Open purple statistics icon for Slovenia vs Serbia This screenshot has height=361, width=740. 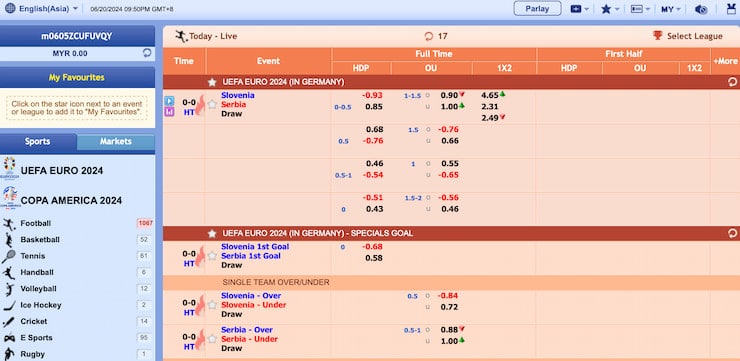pyautogui.click(x=169, y=112)
